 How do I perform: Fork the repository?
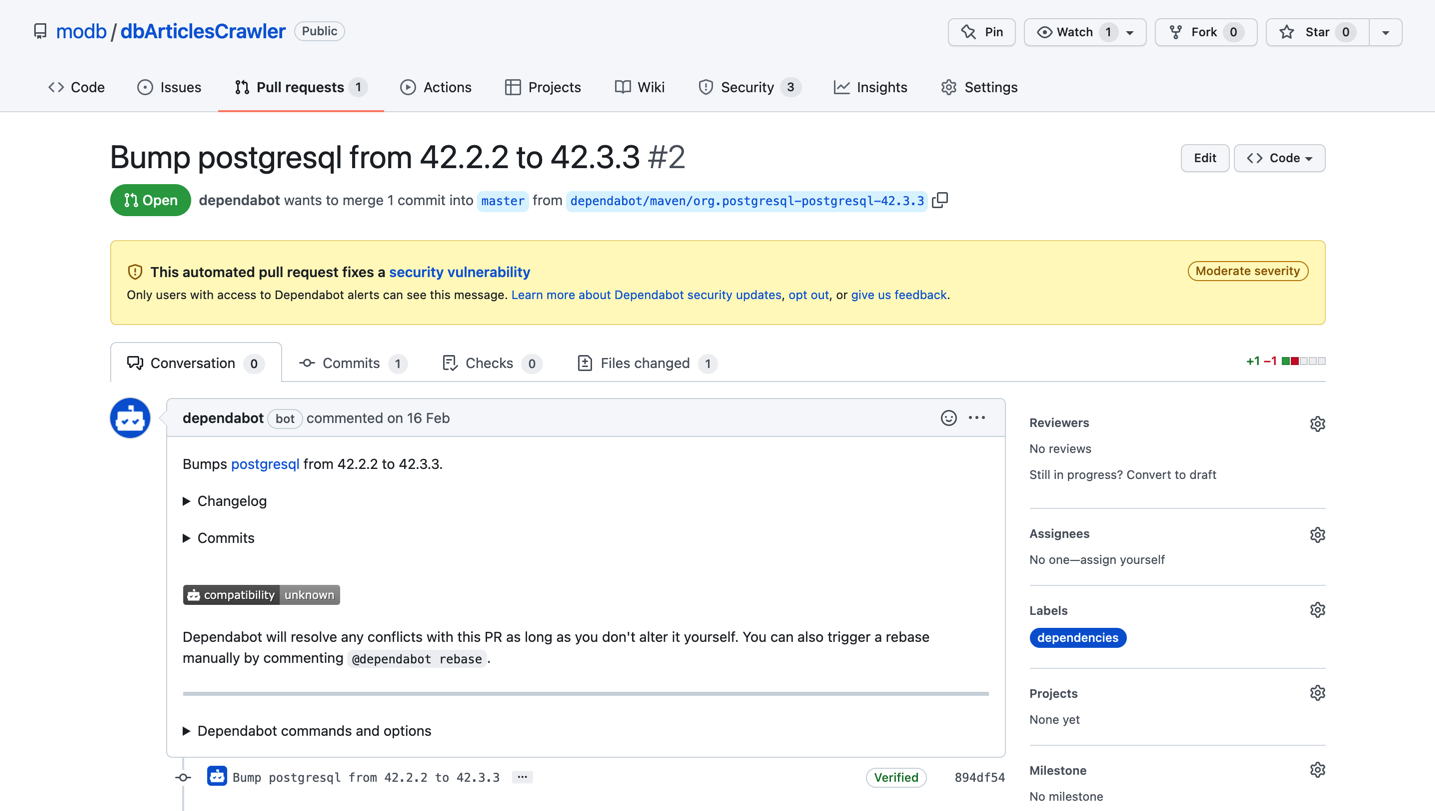tap(1206, 32)
